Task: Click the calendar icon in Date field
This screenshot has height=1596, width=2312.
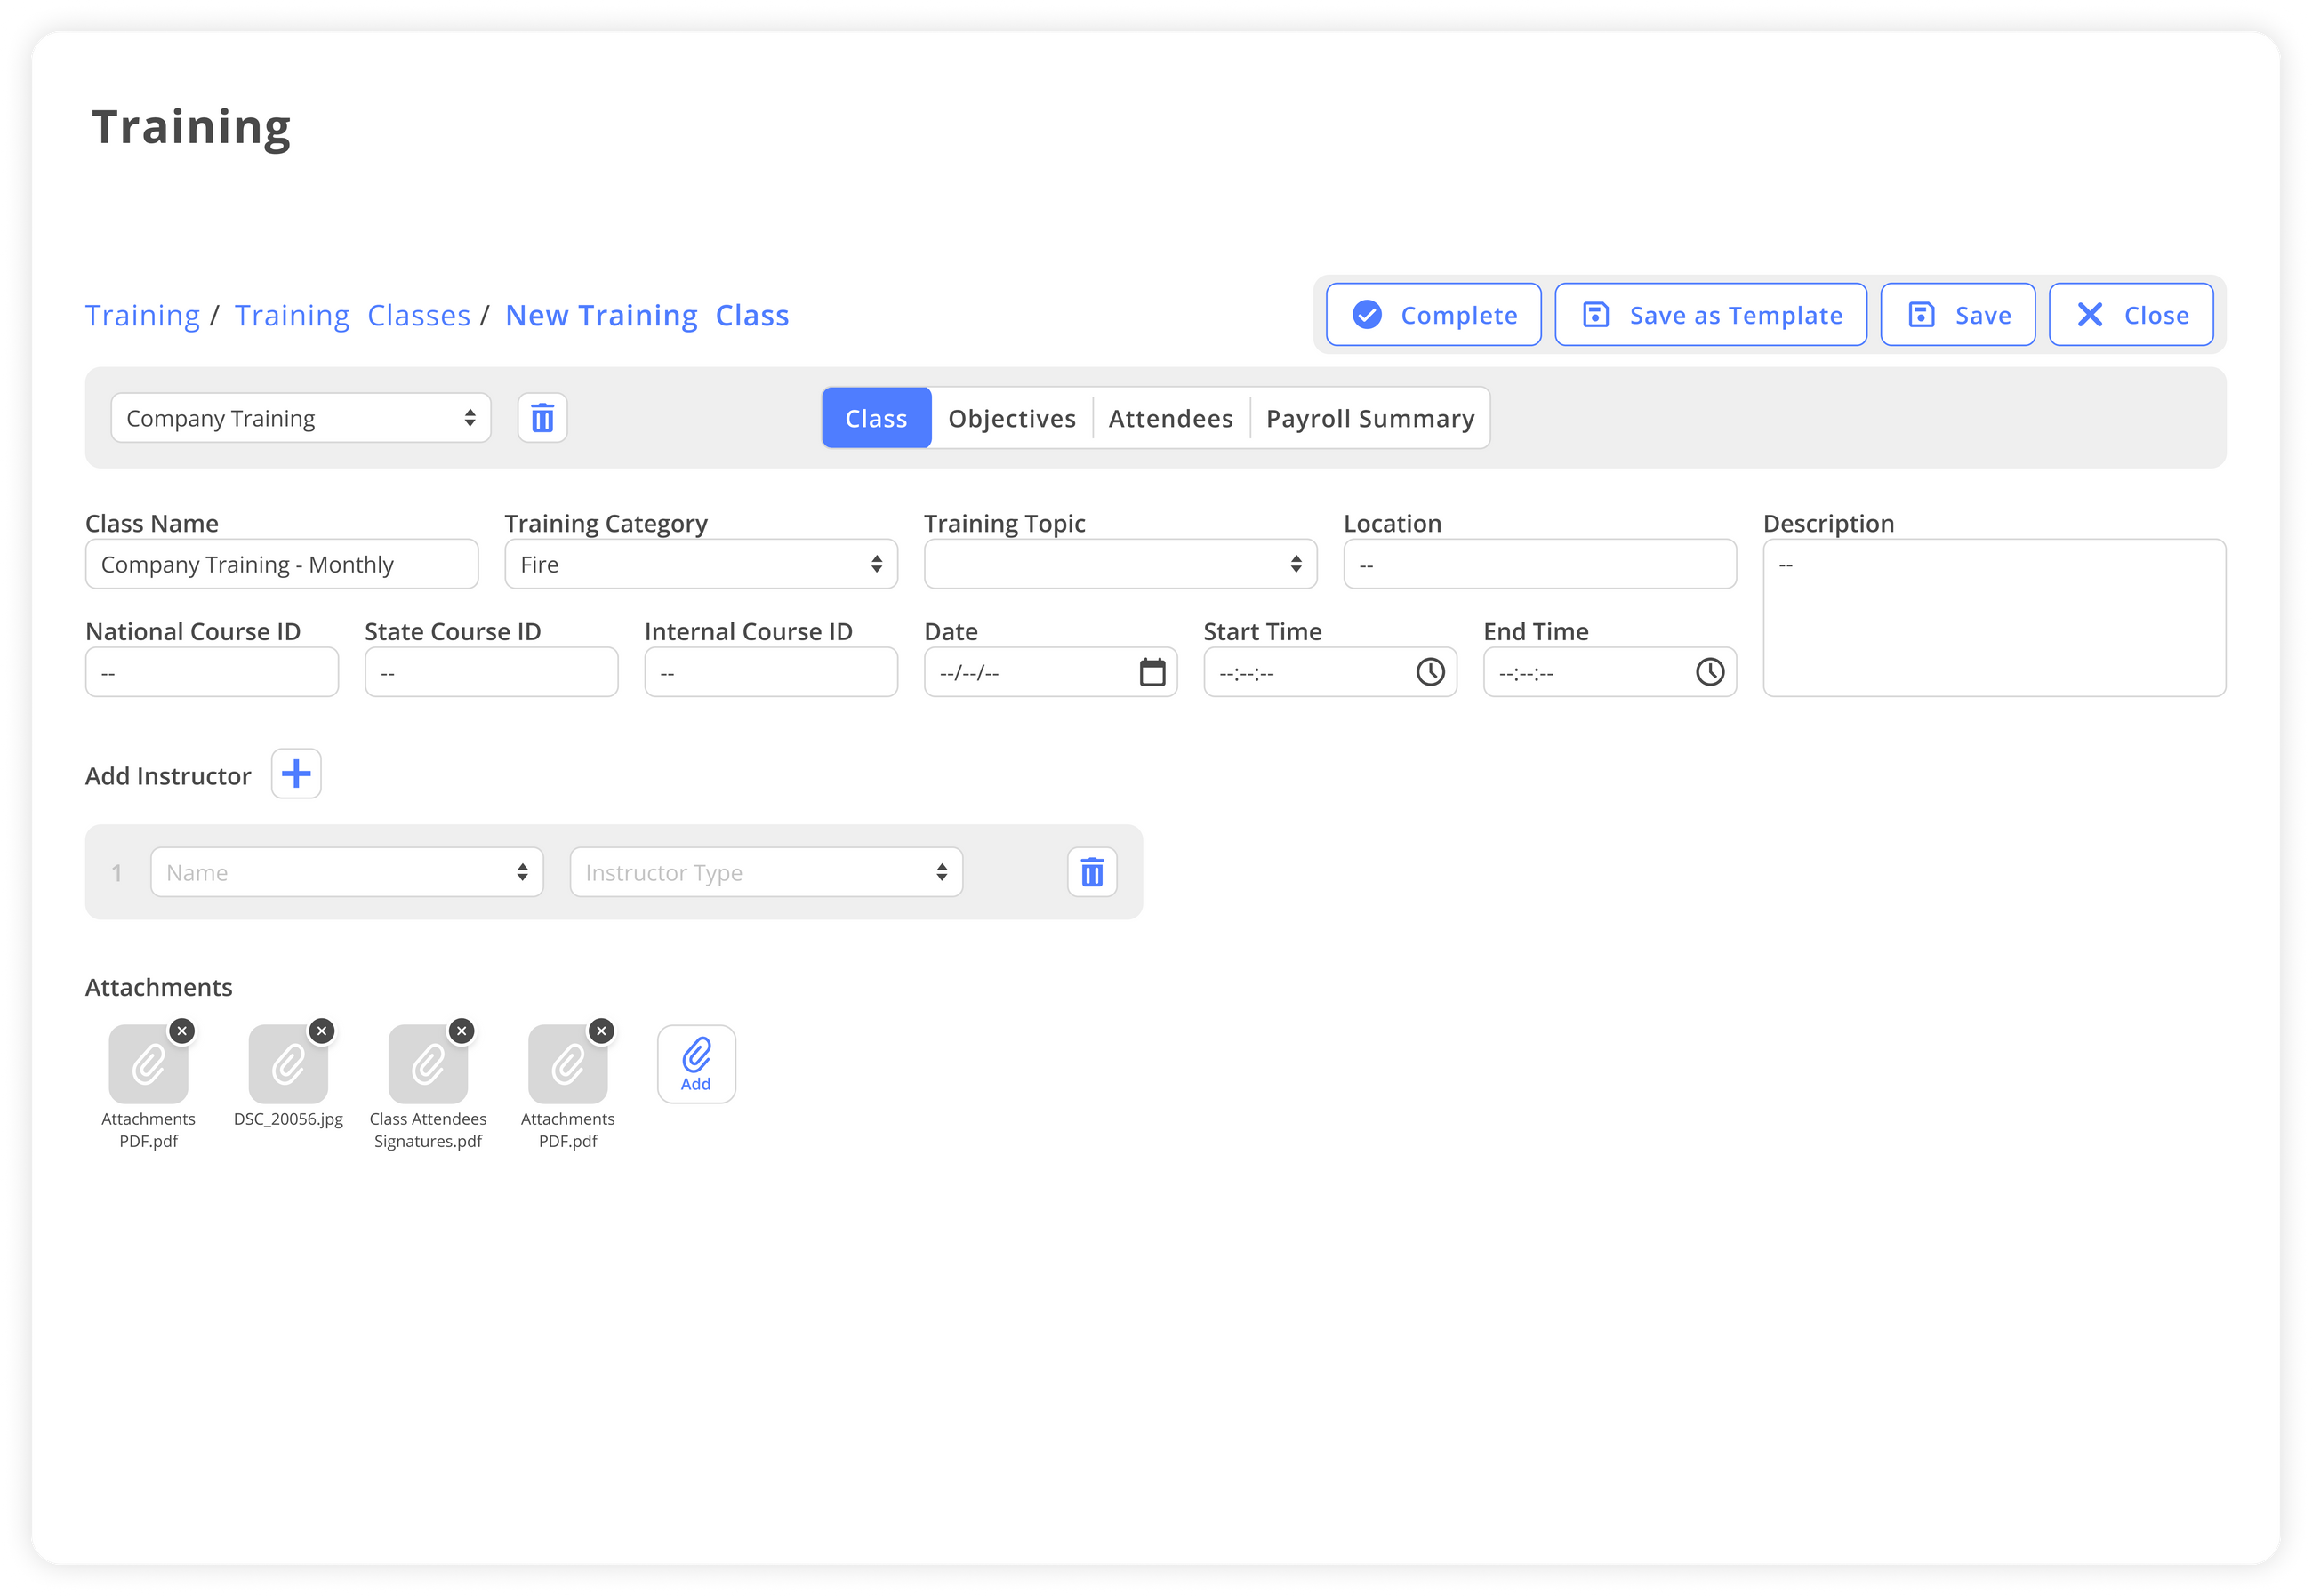Action: [x=1152, y=672]
